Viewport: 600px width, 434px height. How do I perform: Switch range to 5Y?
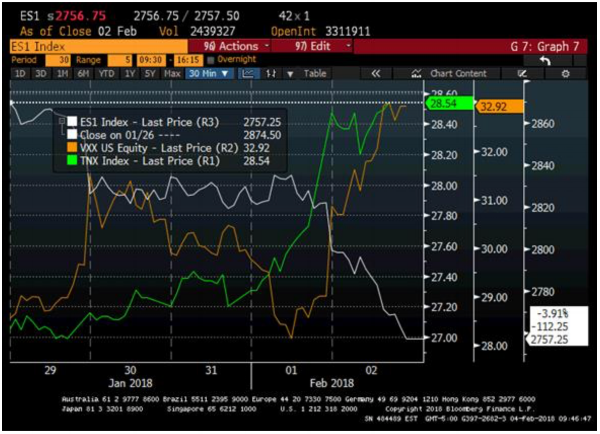click(150, 73)
